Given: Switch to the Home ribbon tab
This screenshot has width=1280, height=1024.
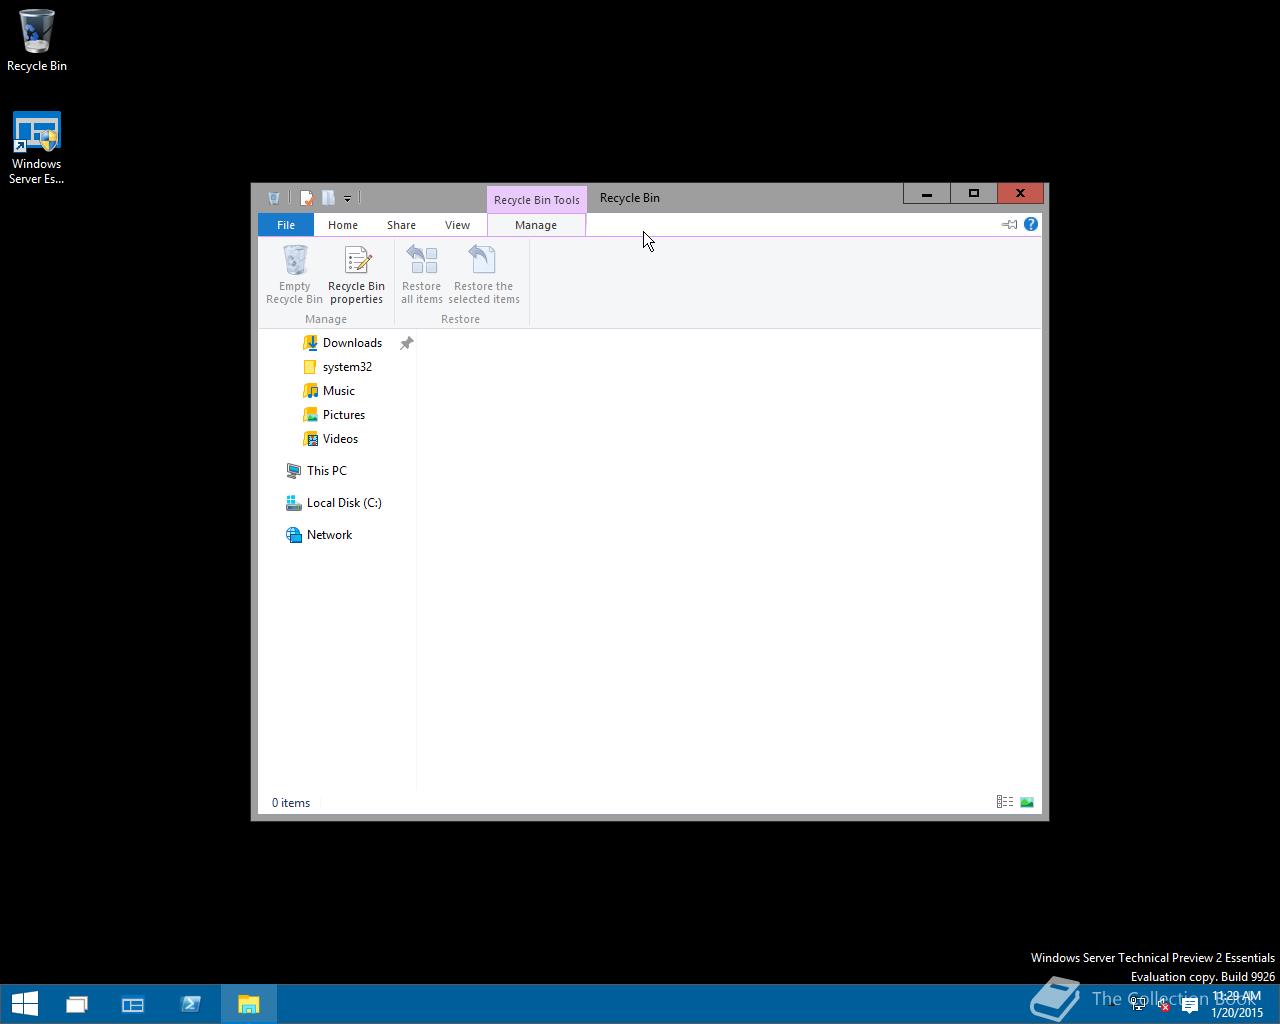Looking at the screenshot, I should [x=343, y=225].
